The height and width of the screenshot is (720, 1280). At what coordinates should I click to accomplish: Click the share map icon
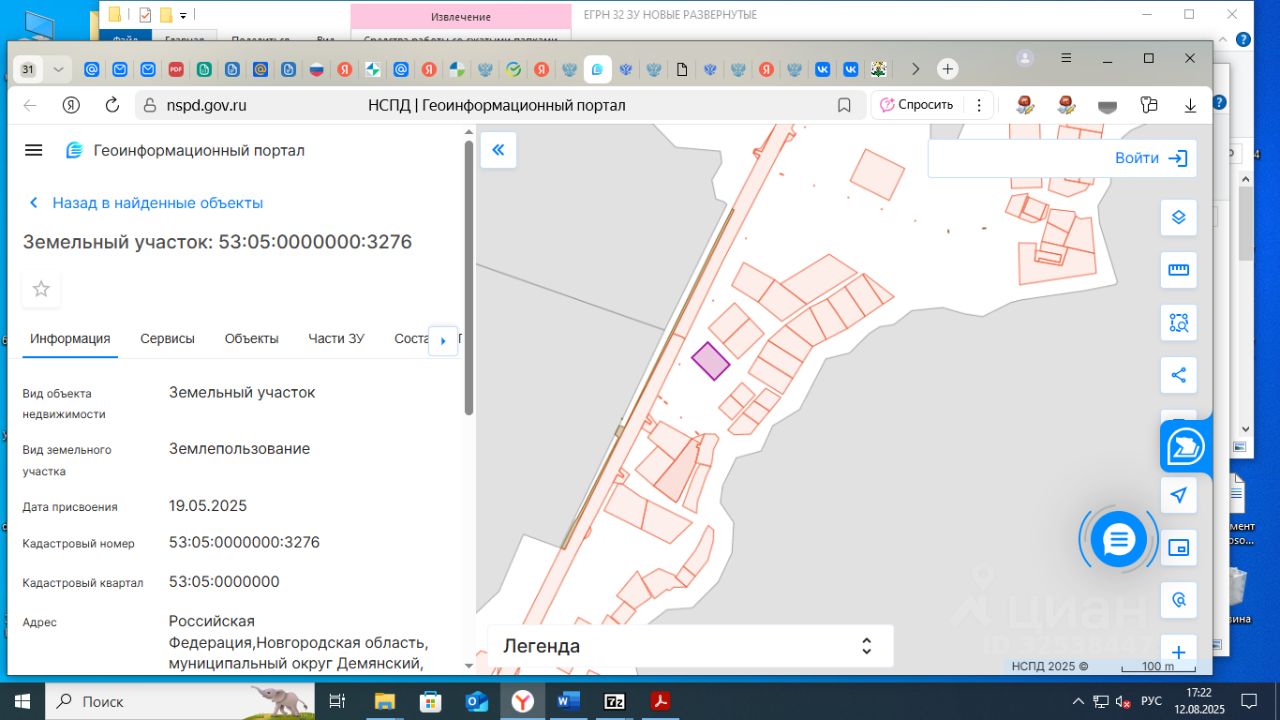tap(1178, 376)
